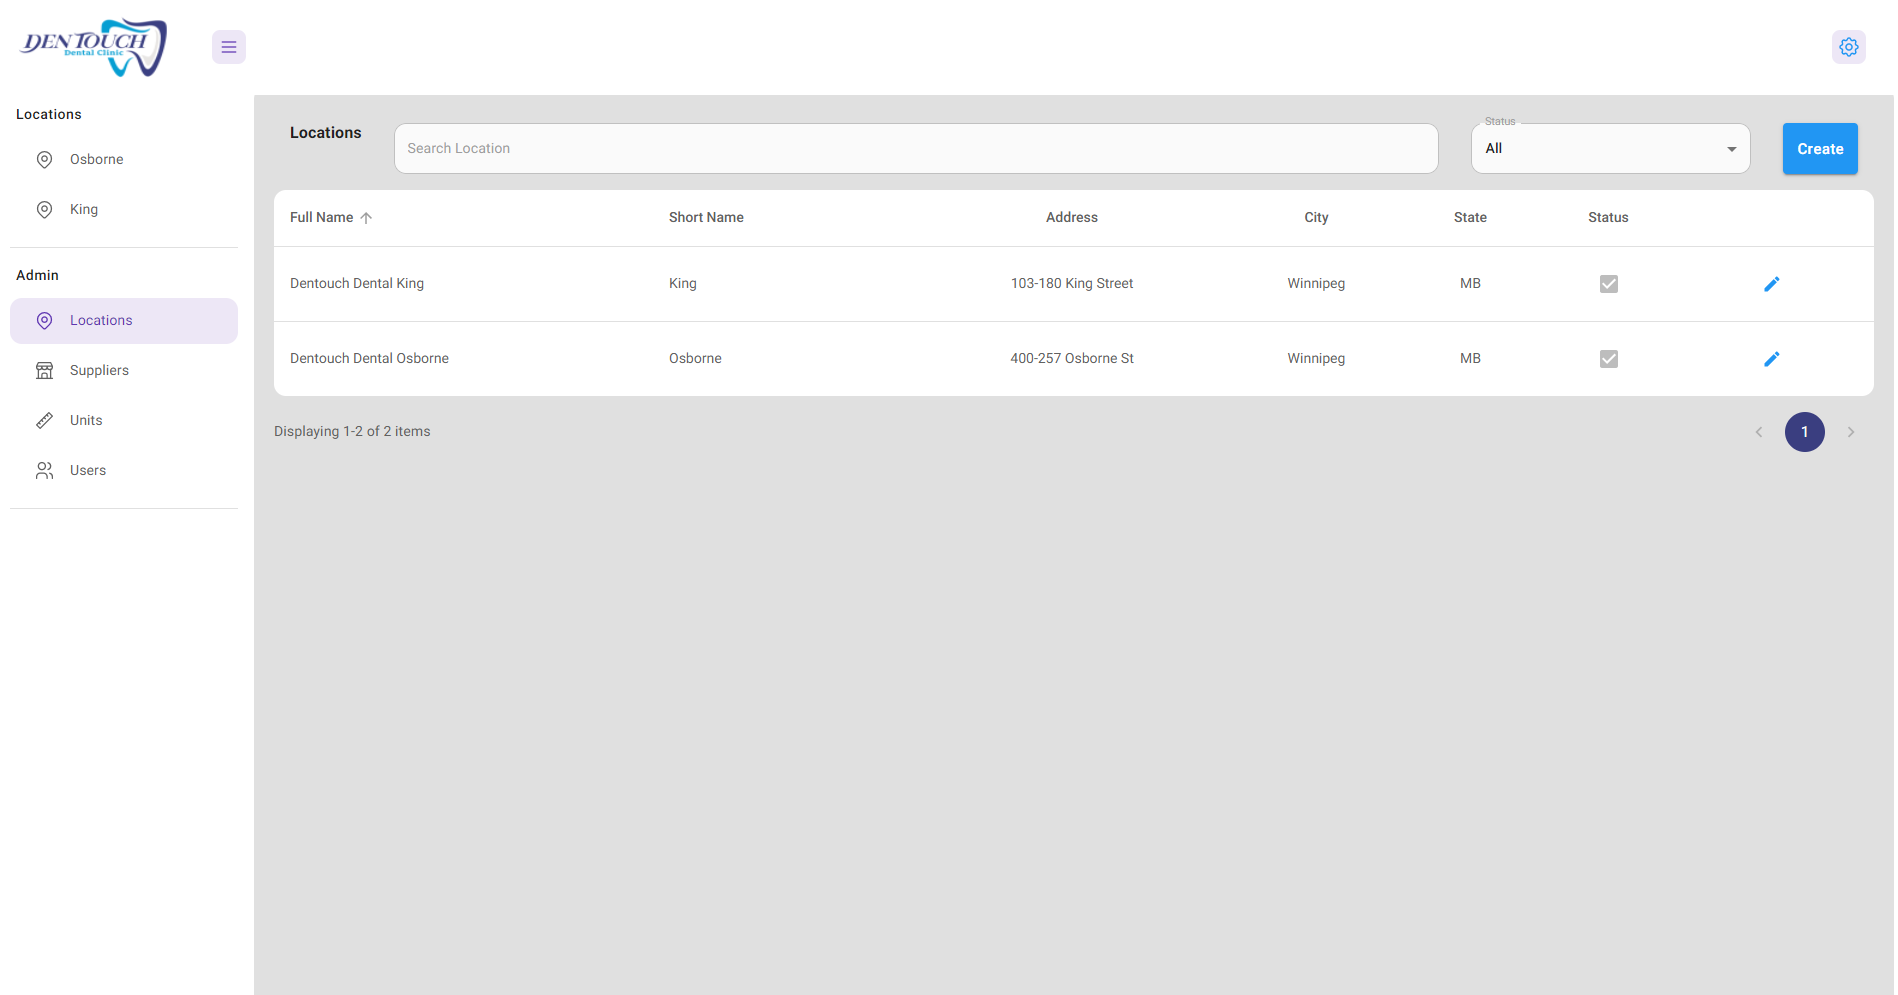Click the pin icon next to King
1898x995 pixels.
44,210
